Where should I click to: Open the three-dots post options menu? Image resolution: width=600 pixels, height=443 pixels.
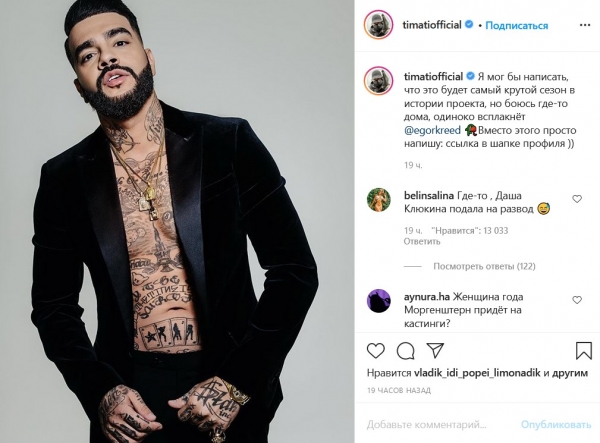tap(585, 25)
